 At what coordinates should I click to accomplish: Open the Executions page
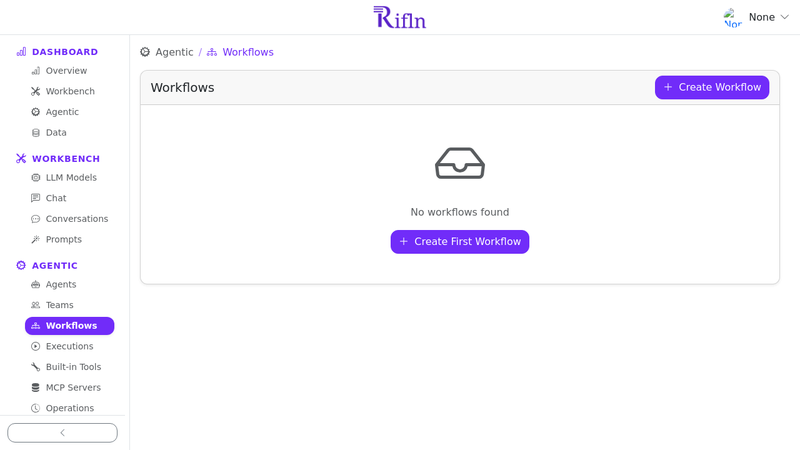pyautogui.click(x=69, y=346)
